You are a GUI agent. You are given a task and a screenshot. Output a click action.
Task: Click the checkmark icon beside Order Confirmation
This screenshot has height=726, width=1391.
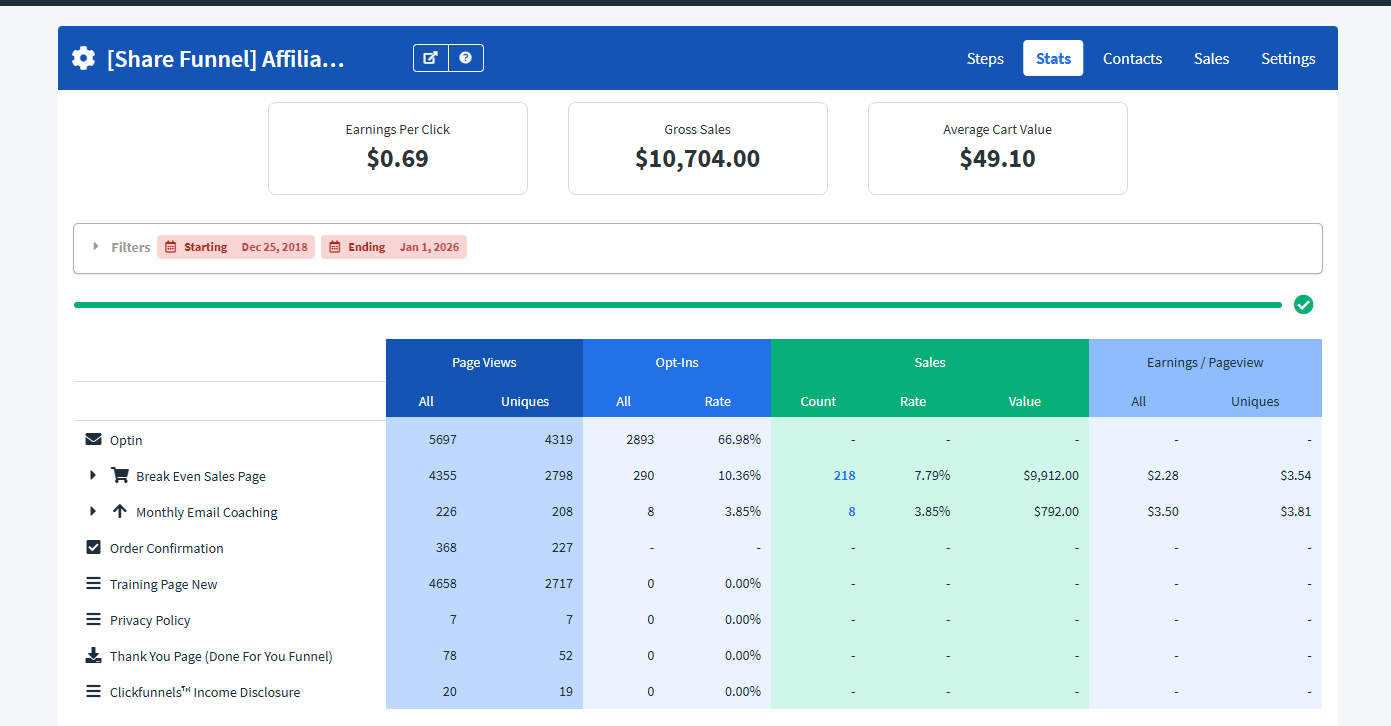pyautogui.click(x=93, y=547)
